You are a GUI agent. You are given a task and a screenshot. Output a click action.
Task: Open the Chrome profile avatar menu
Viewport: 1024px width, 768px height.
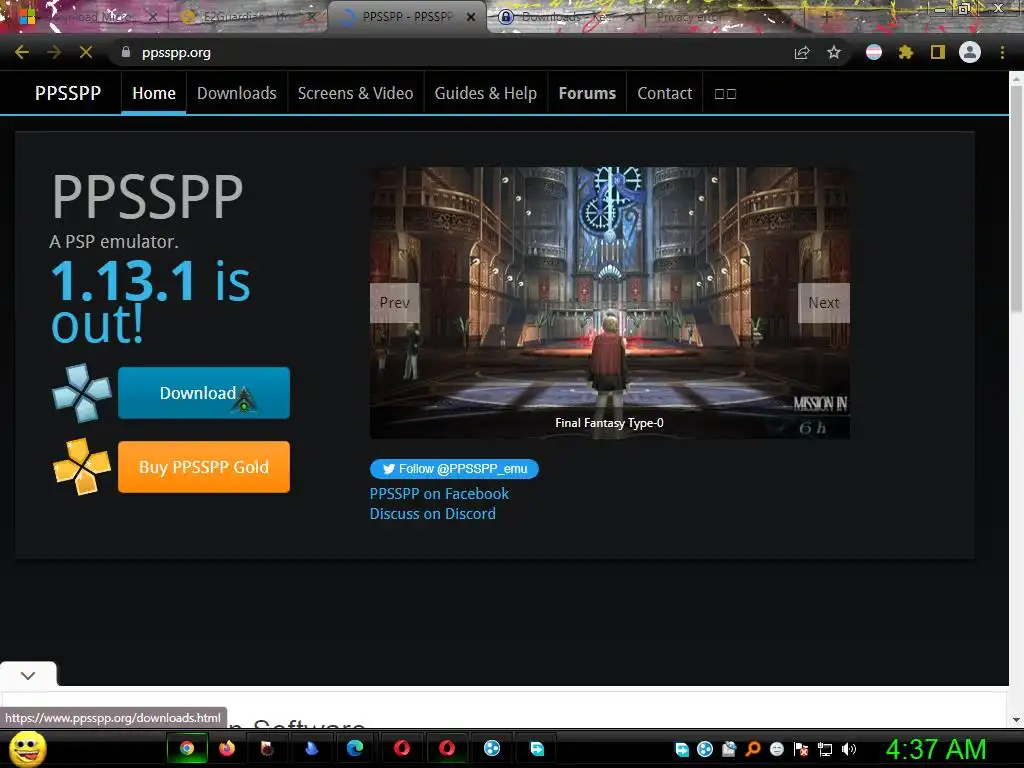pyautogui.click(x=970, y=52)
